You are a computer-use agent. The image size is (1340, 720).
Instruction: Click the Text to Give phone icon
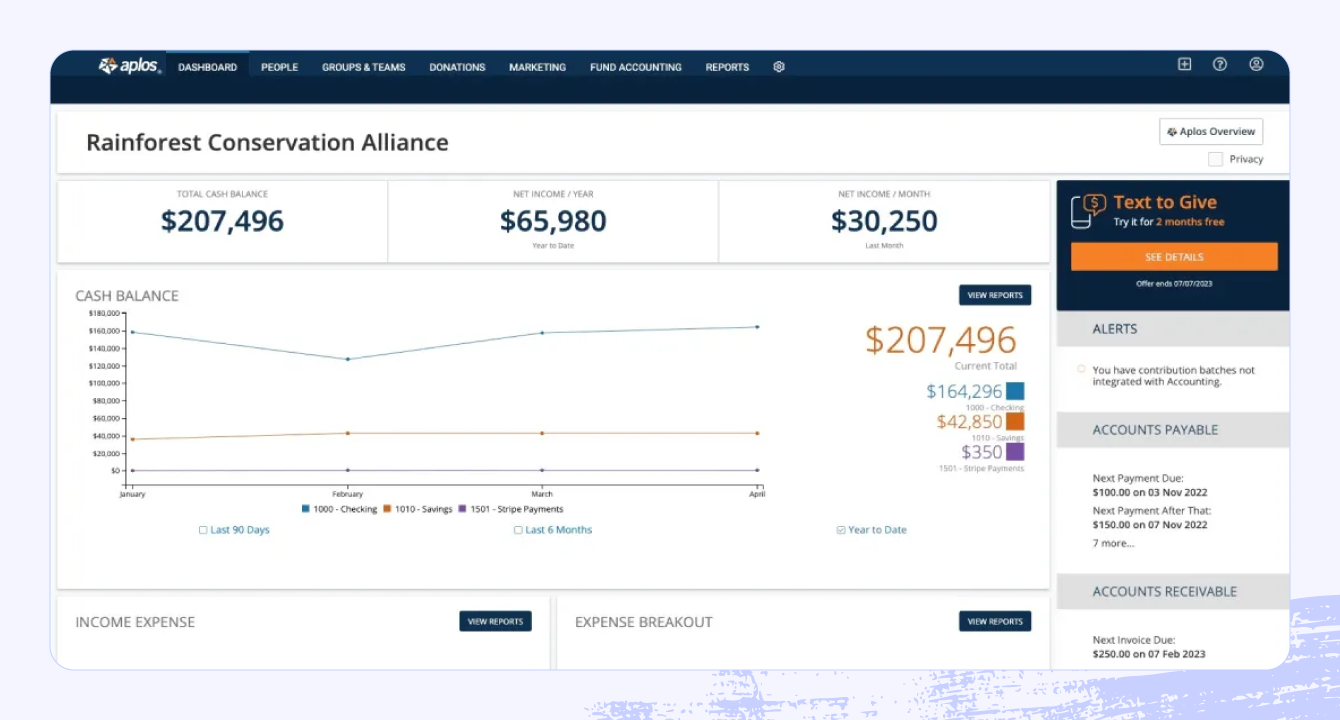coord(1088,211)
